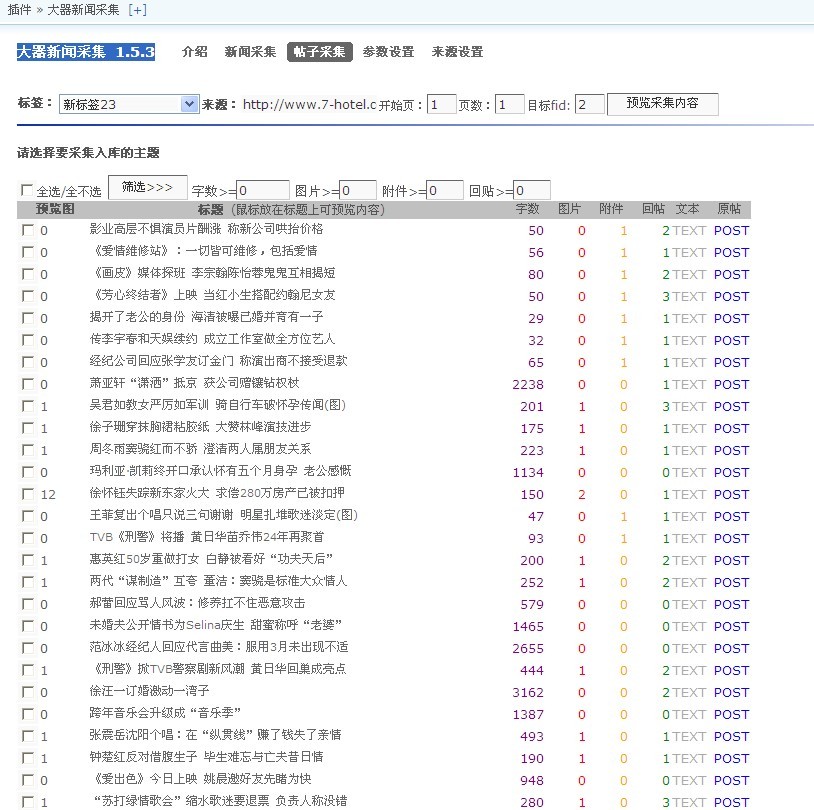The image size is (814, 810).
Task: Open title 徐子珊穿抹胸裙粘胶纸
Action: click(x=200, y=427)
